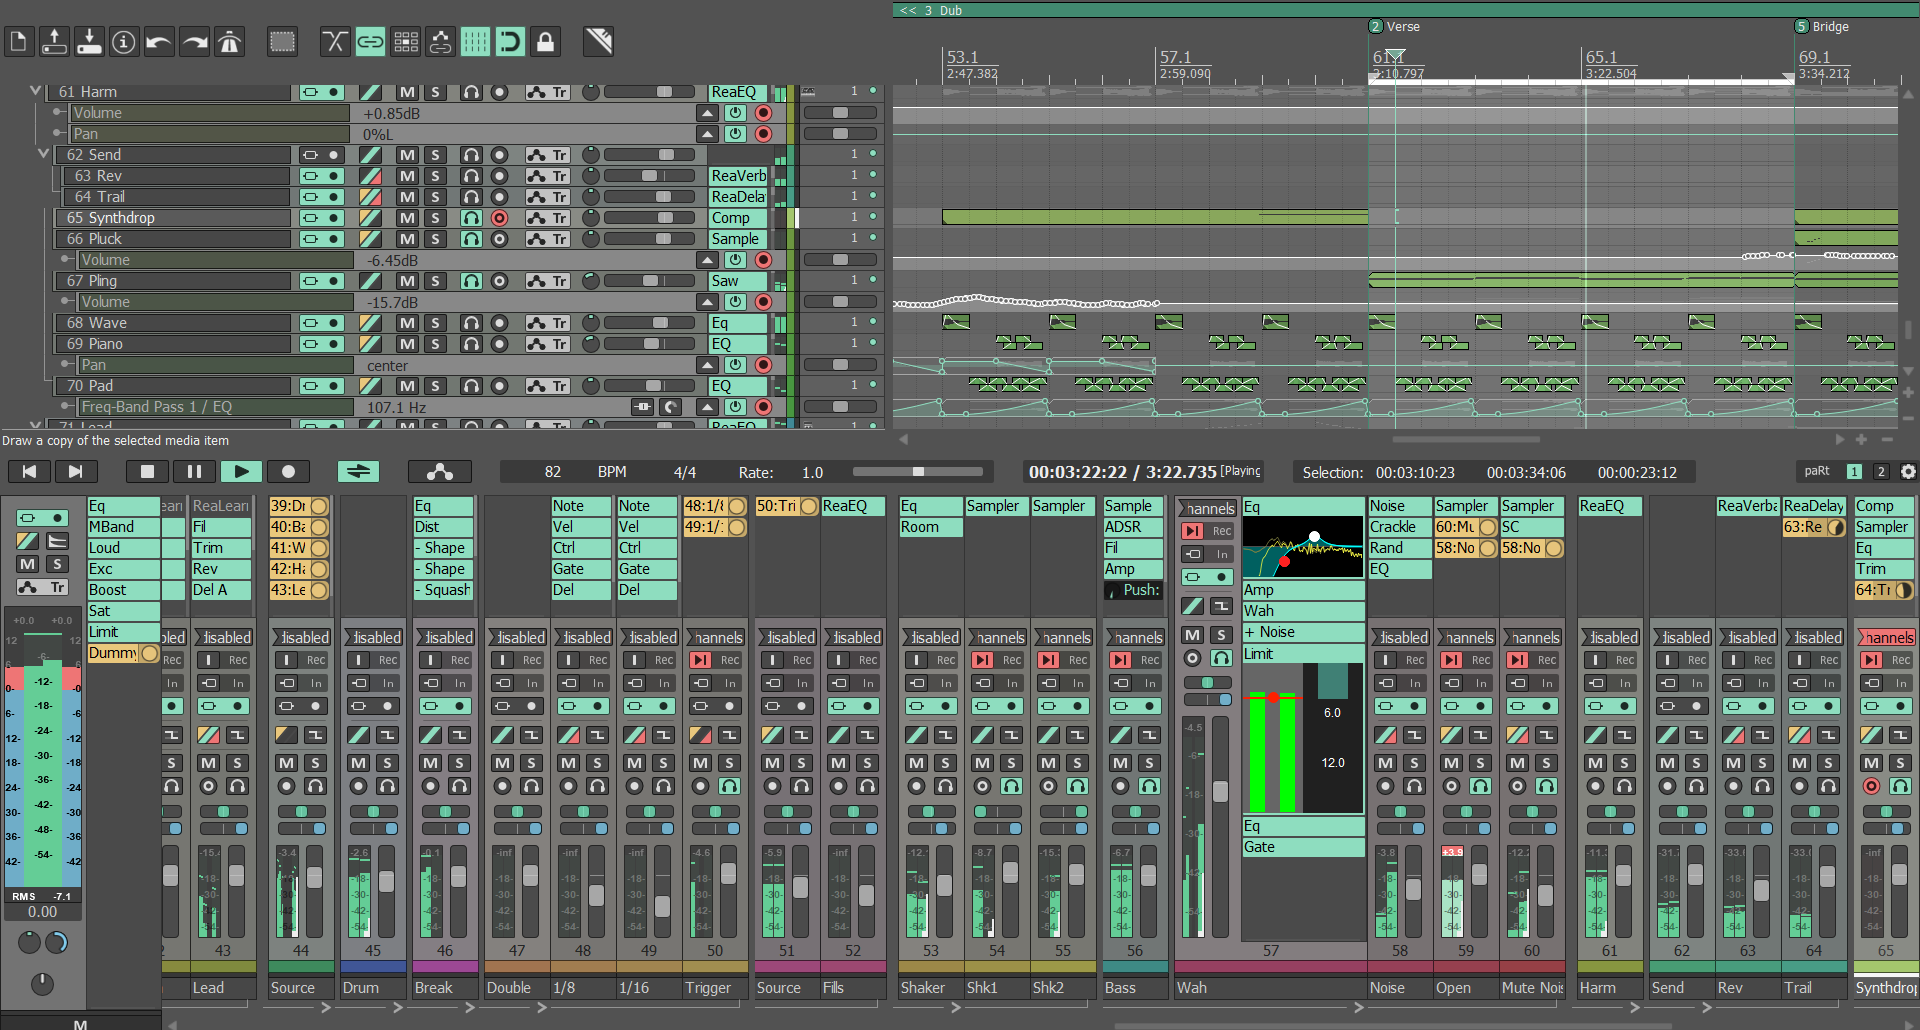This screenshot has height=1030, width=1920.
Task: Mute track 65 Synthdrop
Action: coord(406,218)
